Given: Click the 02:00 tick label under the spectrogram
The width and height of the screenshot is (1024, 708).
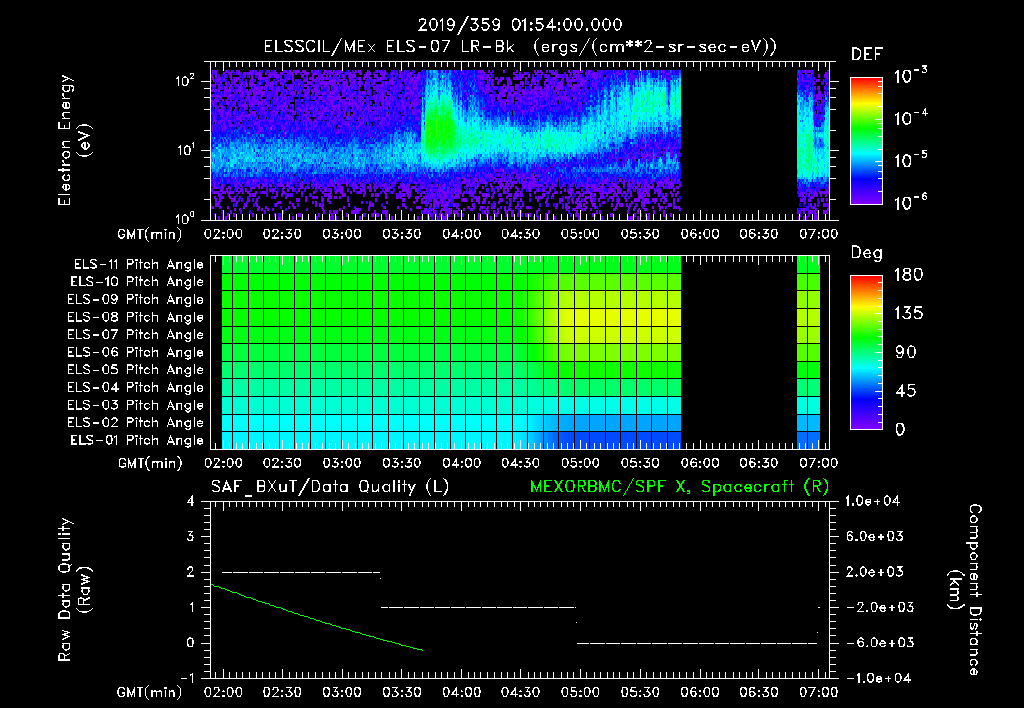Looking at the screenshot, I should 223,234.
